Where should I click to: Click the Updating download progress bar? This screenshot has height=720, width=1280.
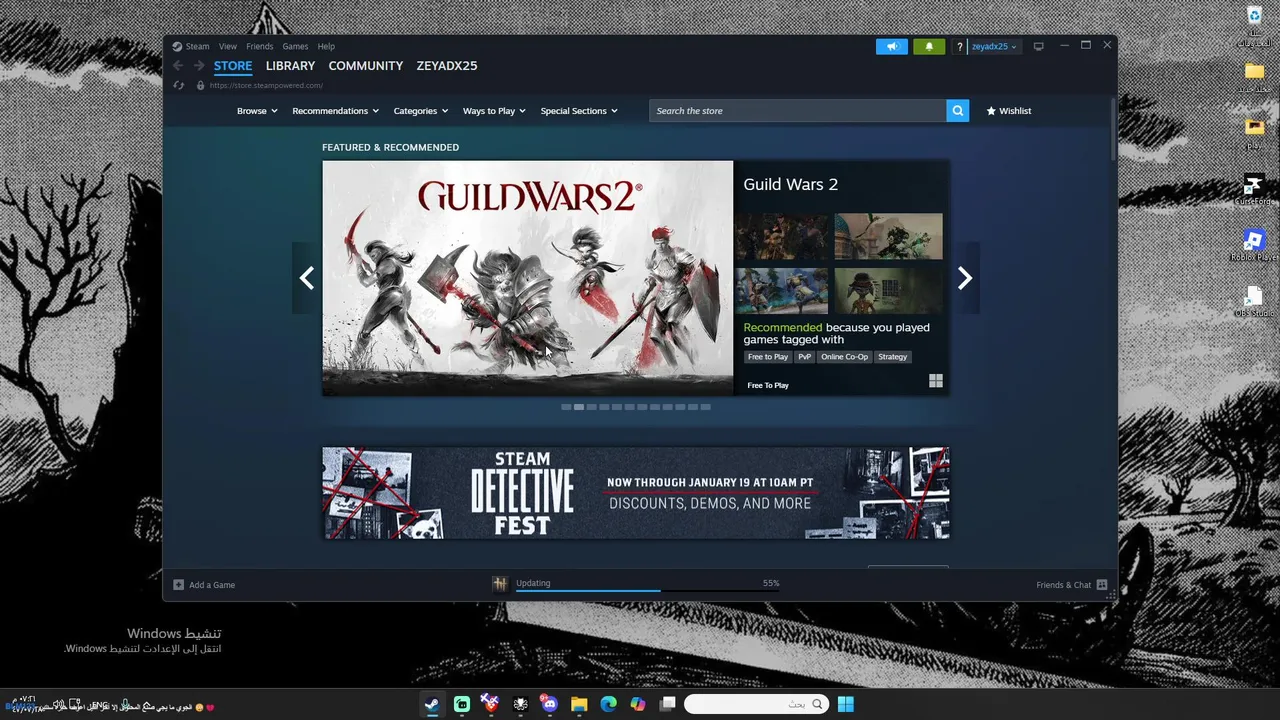point(648,590)
